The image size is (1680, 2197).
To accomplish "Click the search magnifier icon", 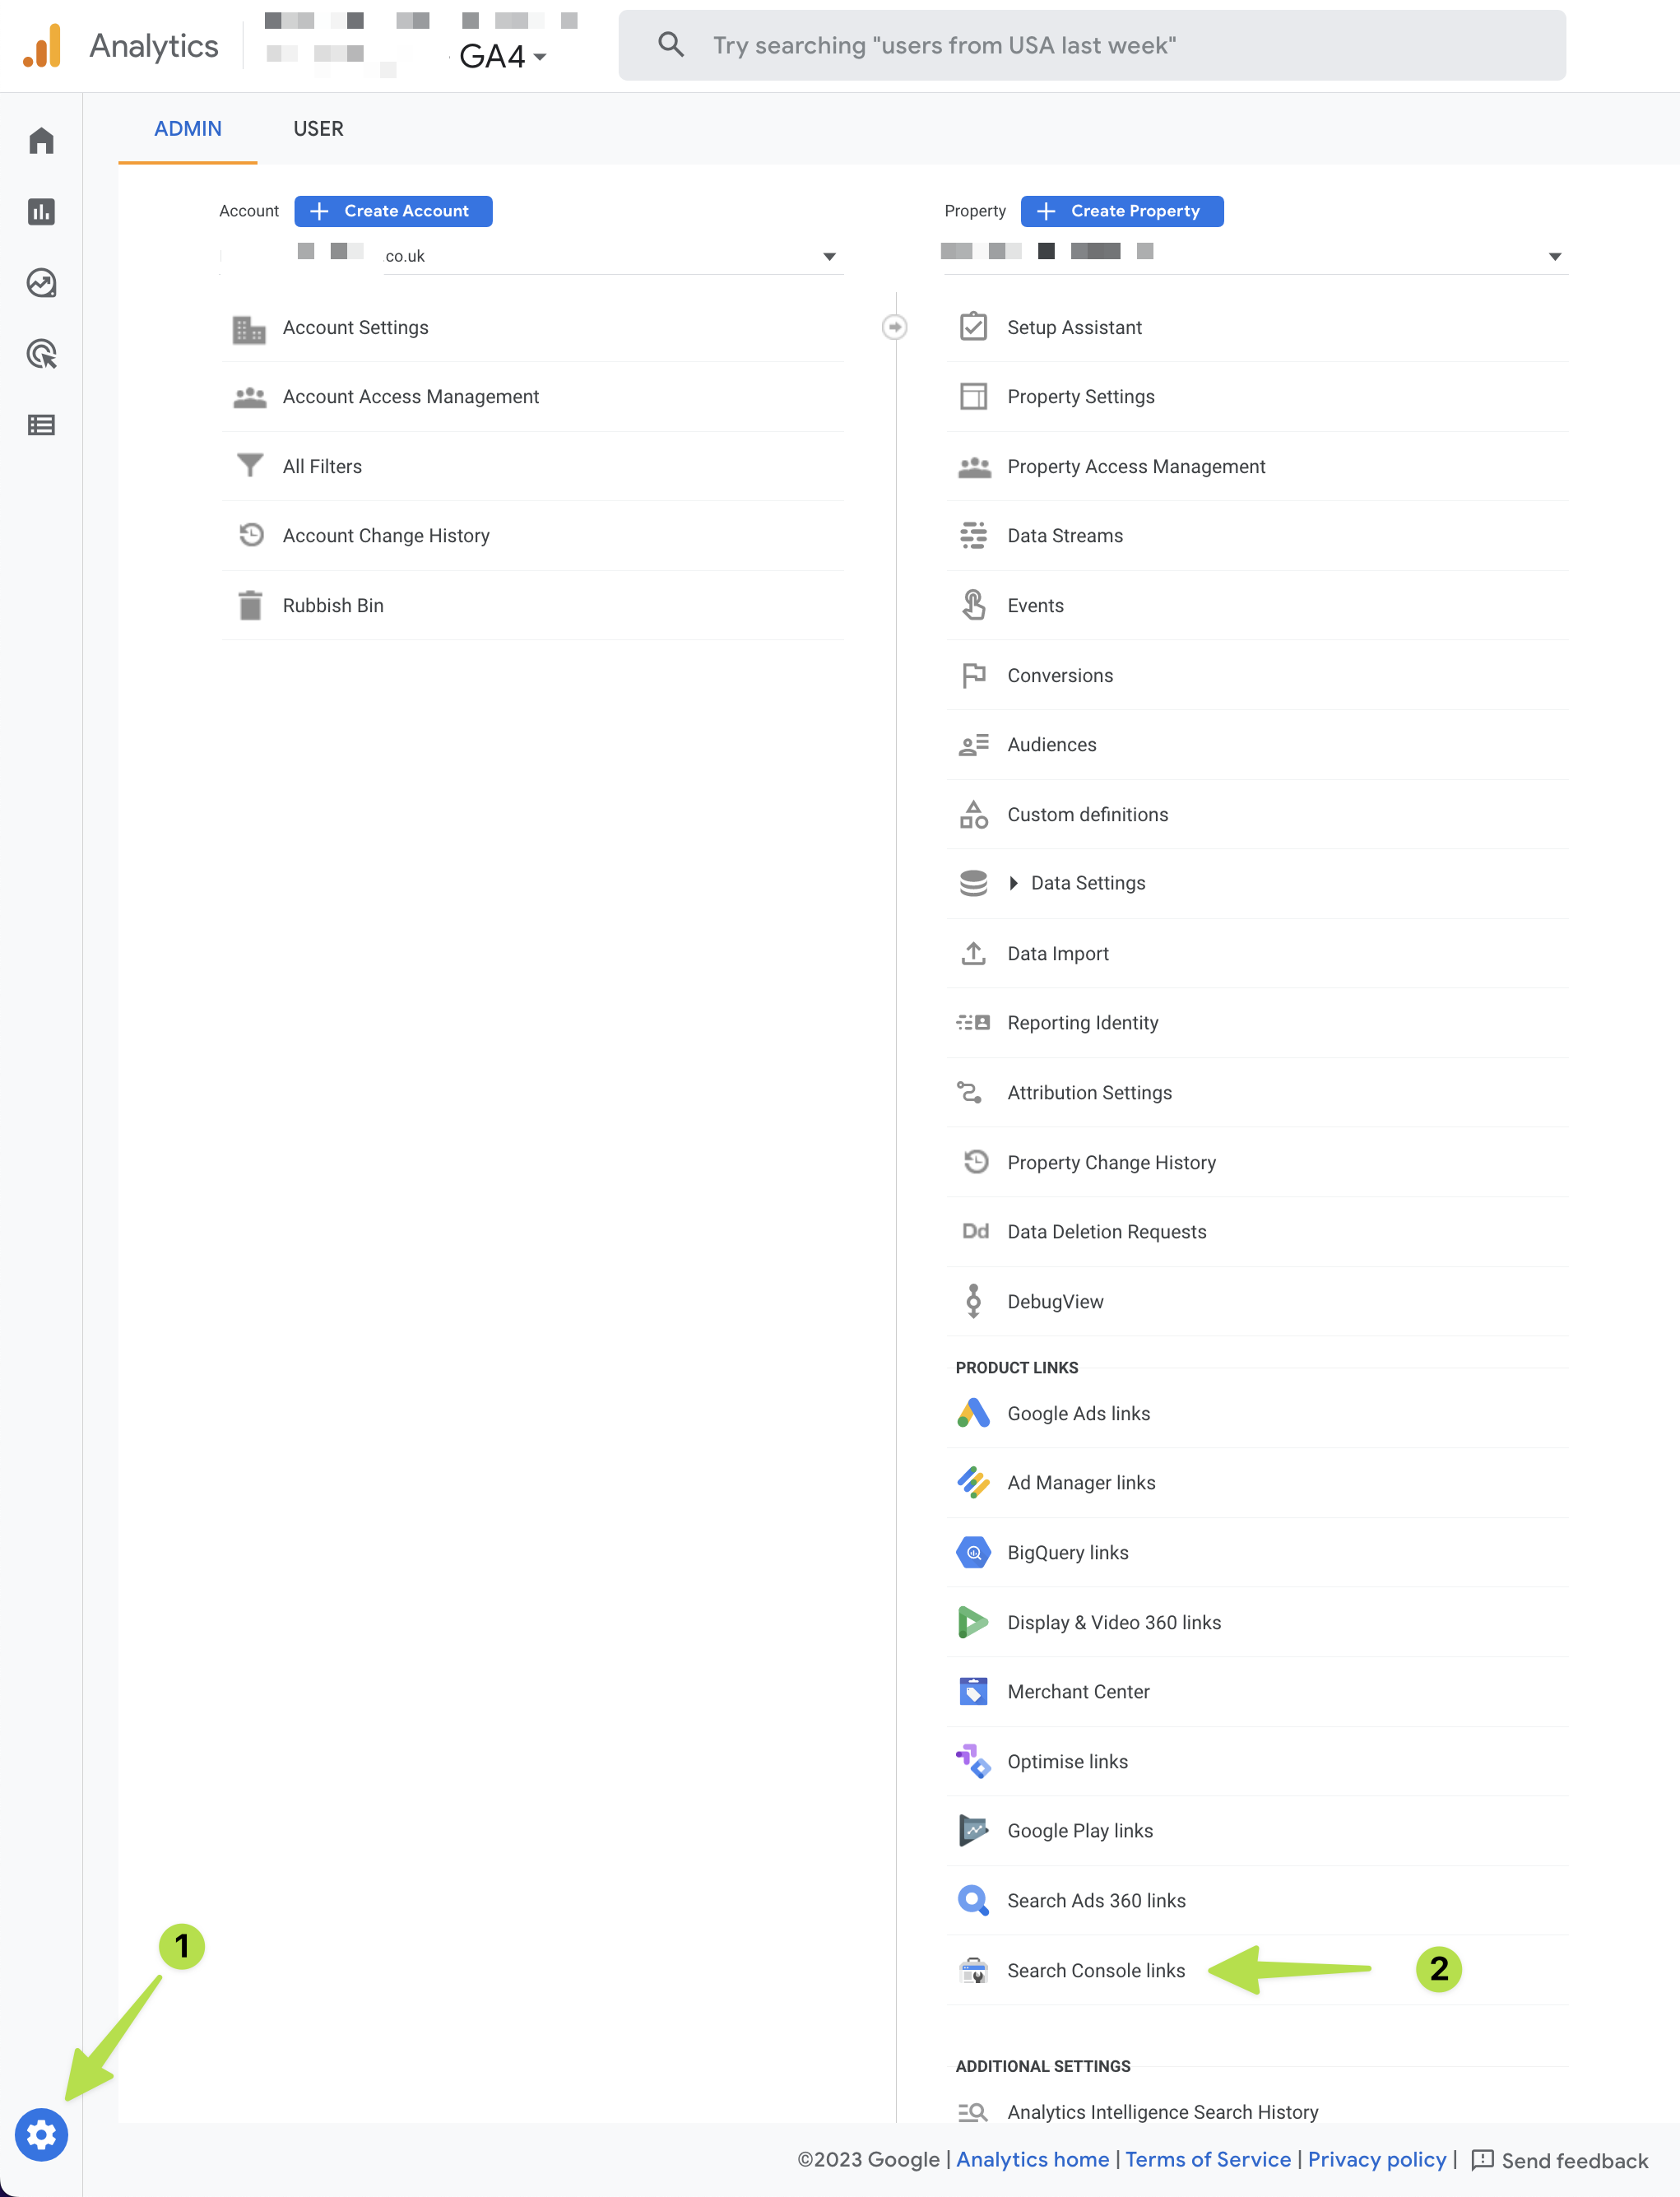I will (x=671, y=44).
